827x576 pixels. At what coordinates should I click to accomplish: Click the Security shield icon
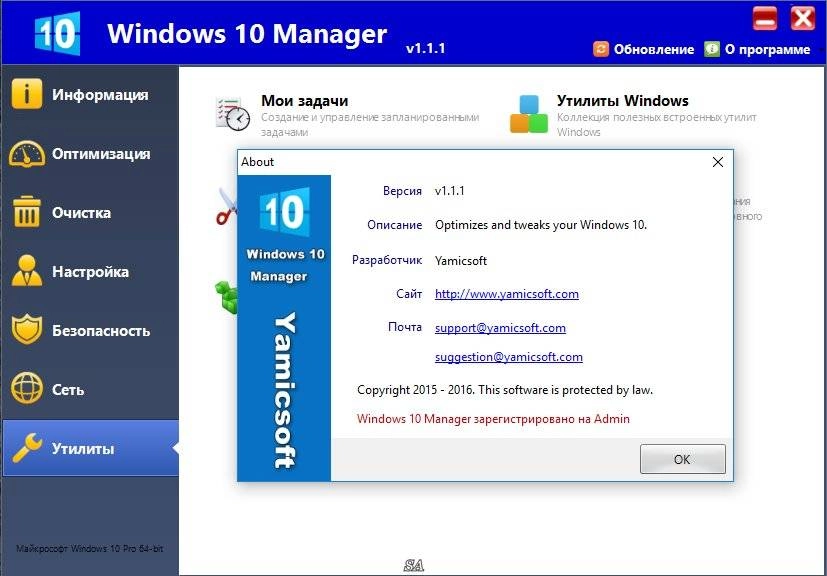coord(26,330)
